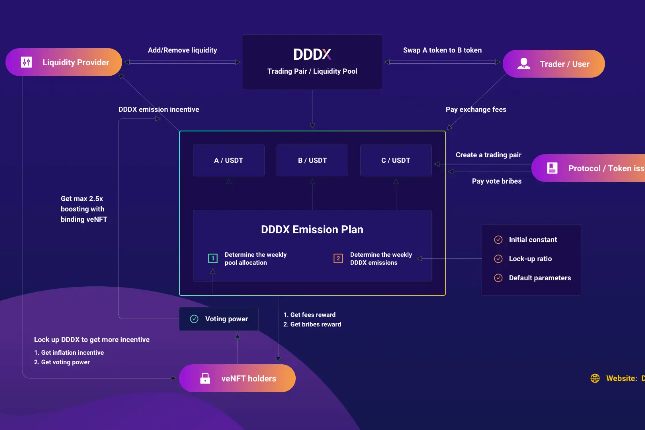
Task: Select the C / USDT pair box
Action: [x=396, y=160]
